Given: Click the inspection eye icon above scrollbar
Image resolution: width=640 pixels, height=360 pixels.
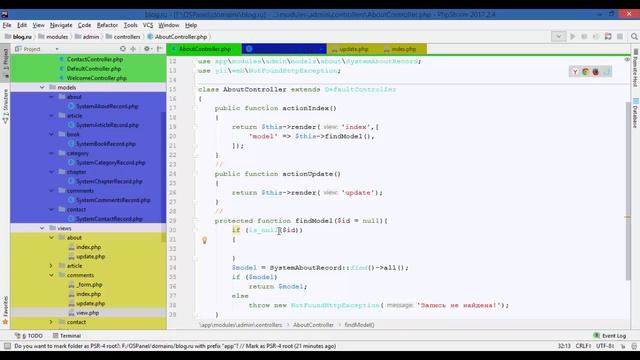Looking at the screenshot, I should point(627,60).
